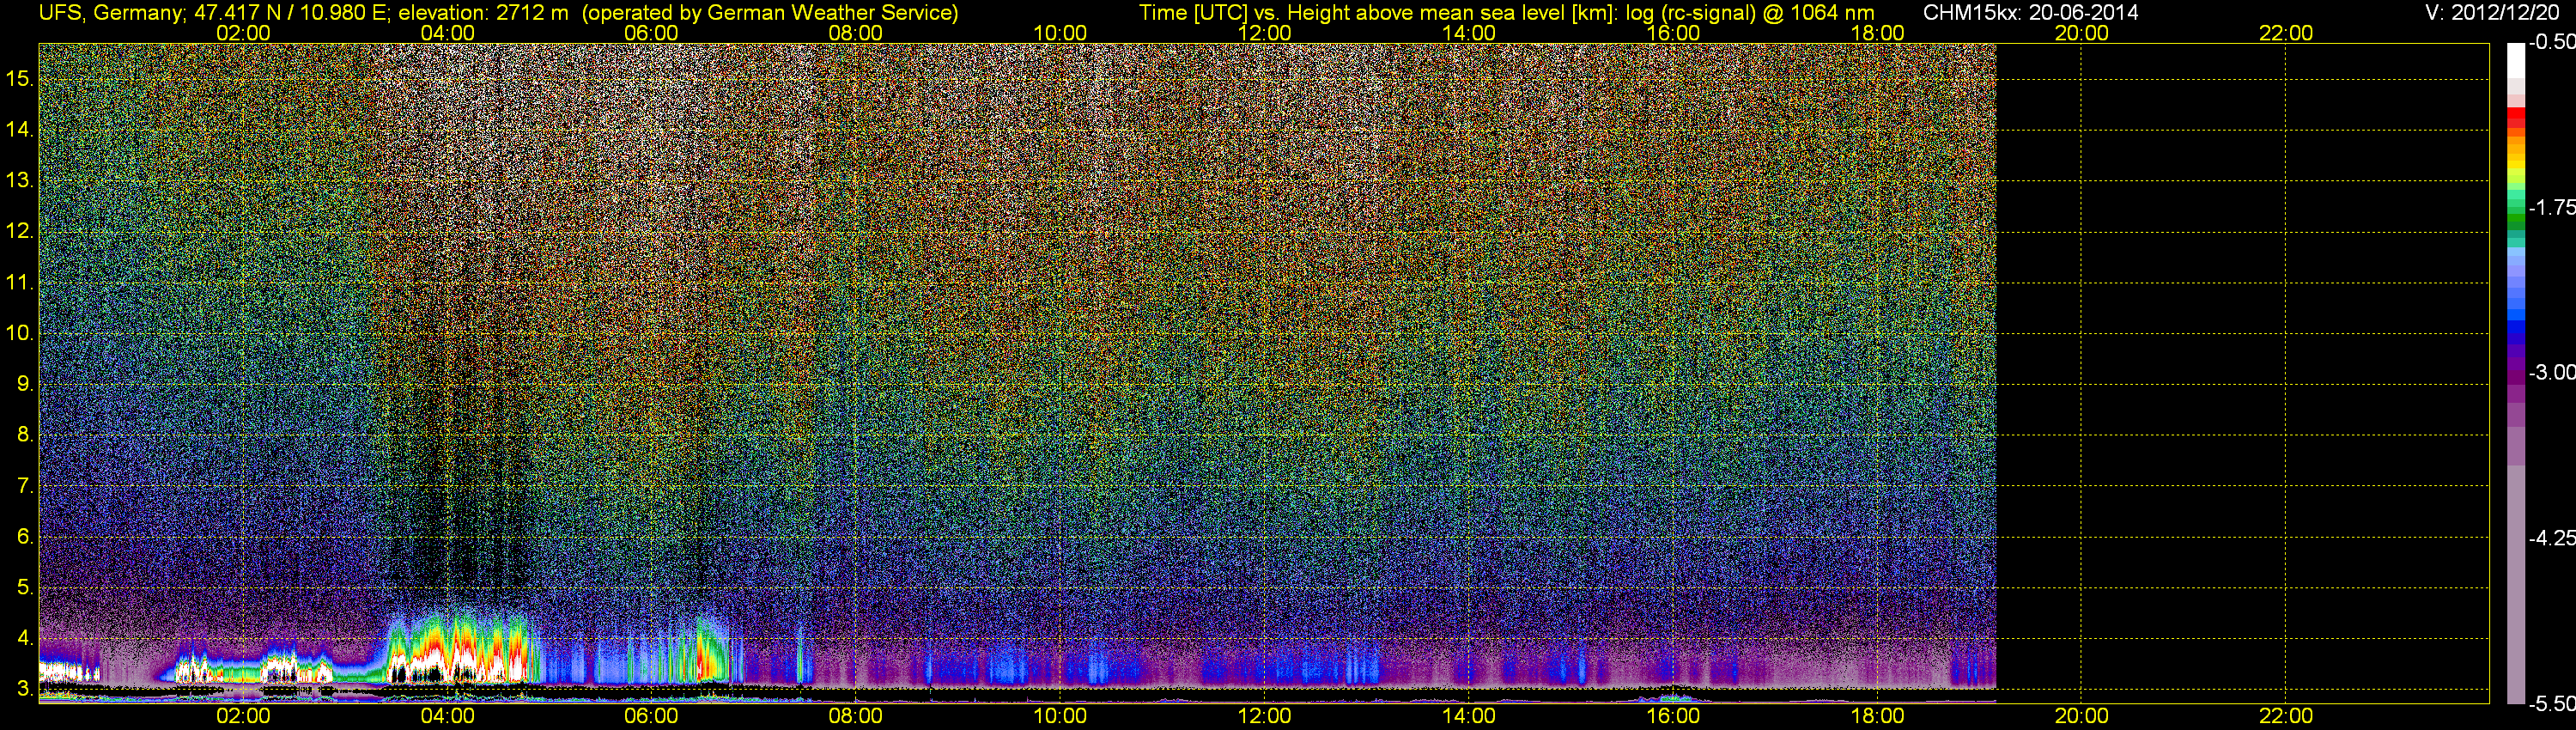Click the '-3.00' colorbar scale value
The width and height of the screenshot is (2576, 730).
pos(2551,372)
